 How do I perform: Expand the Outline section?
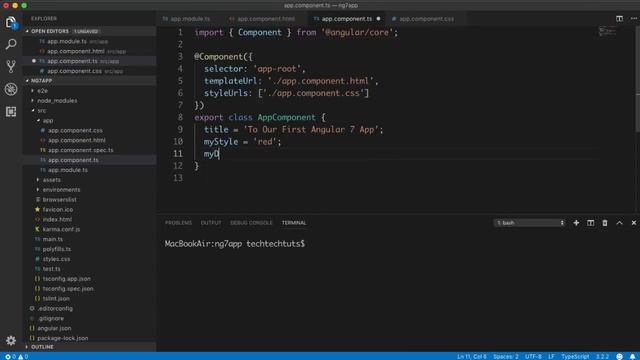coord(90,347)
